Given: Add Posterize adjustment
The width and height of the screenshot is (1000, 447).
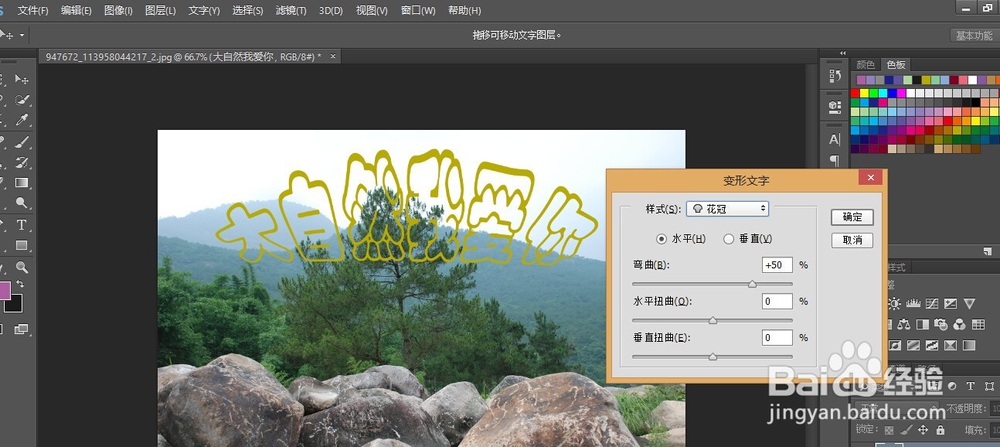Looking at the screenshot, I should 913,346.
